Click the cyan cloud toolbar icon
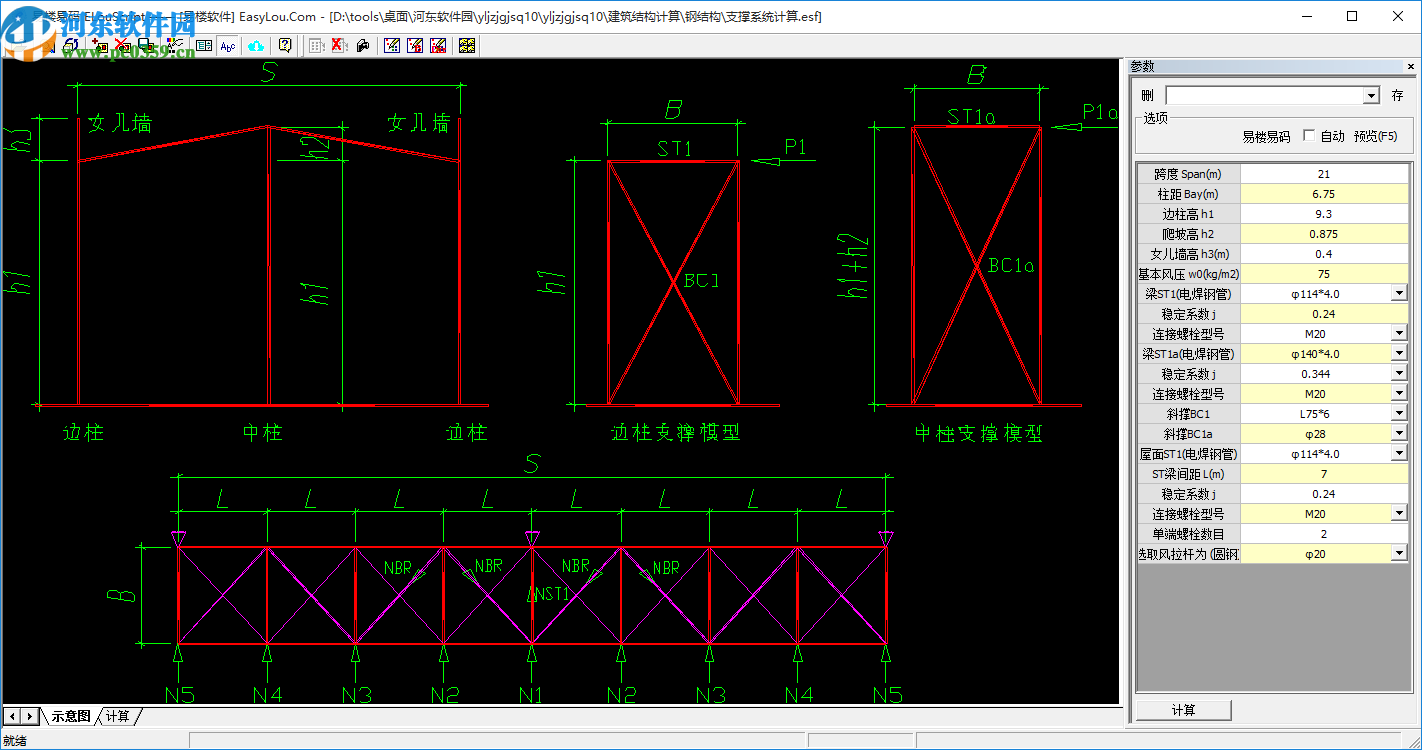This screenshot has width=1422, height=750. pyautogui.click(x=255, y=45)
